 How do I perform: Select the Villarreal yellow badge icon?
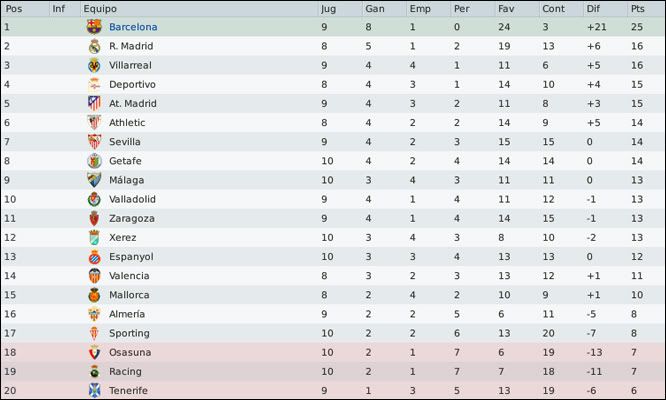click(94, 65)
